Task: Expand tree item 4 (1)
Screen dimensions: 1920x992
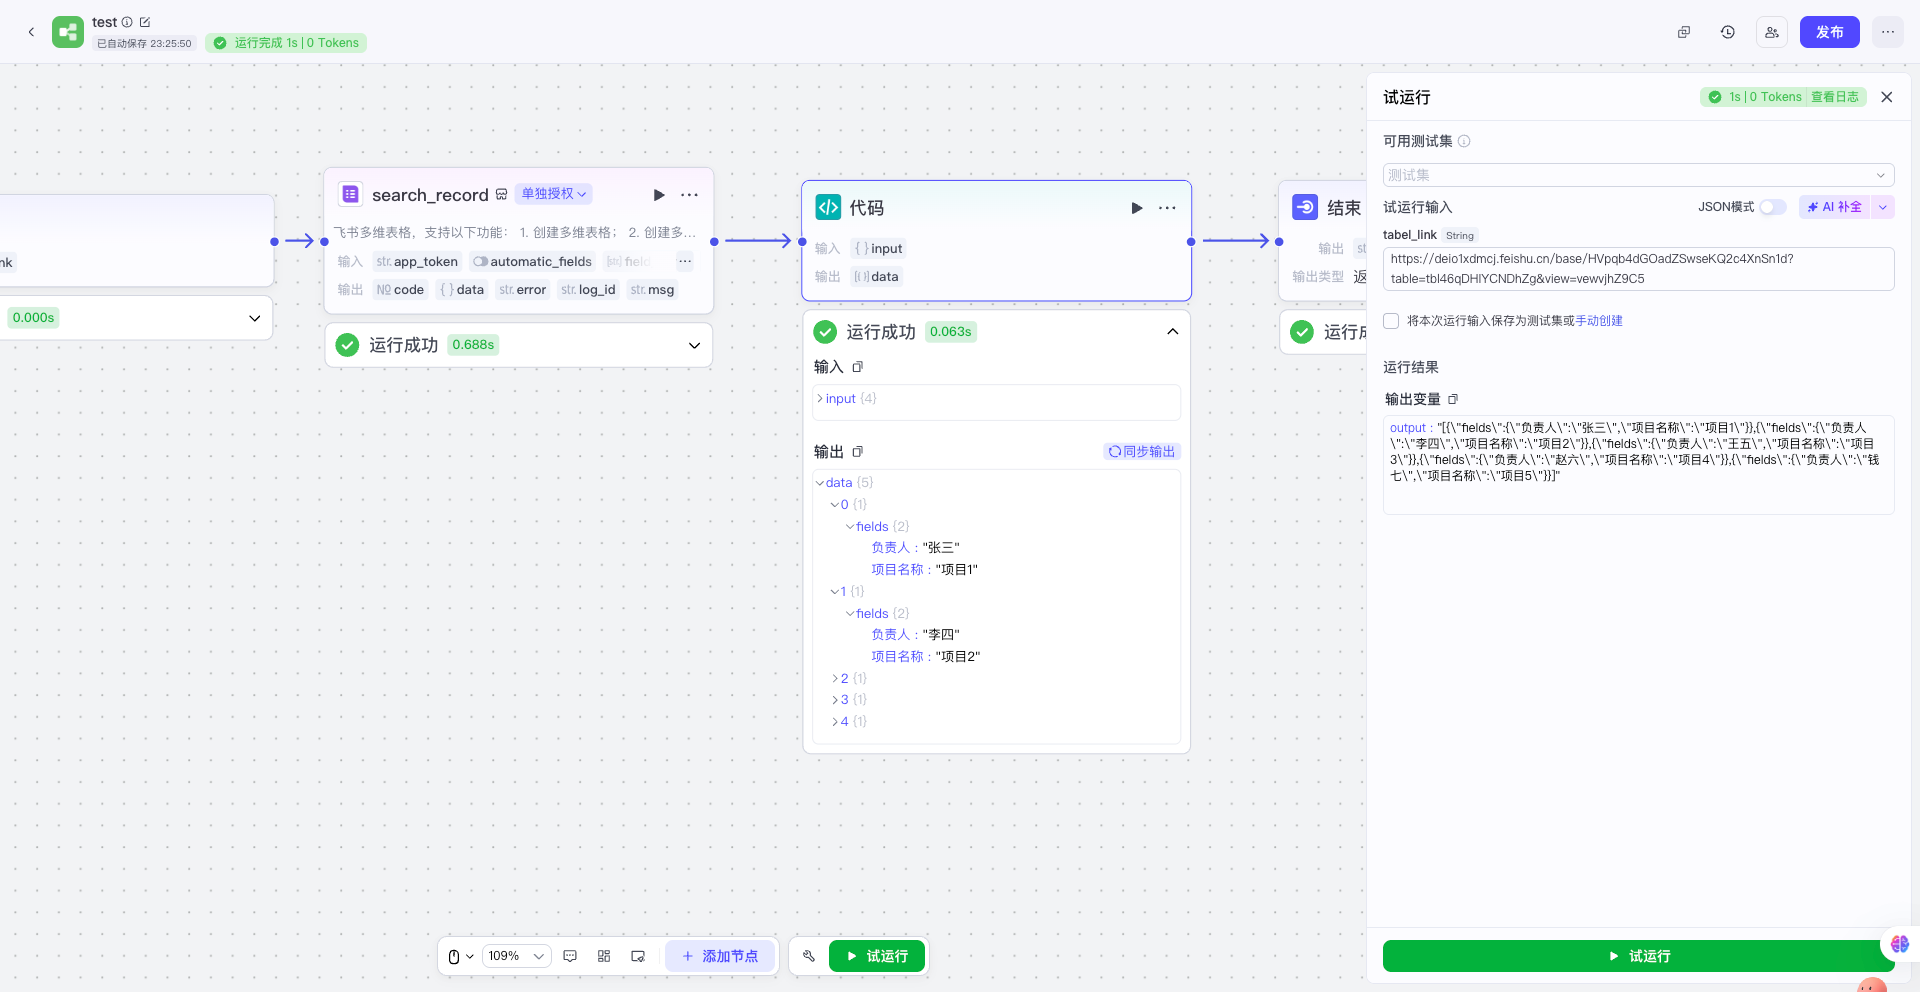Action: pyautogui.click(x=835, y=722)
